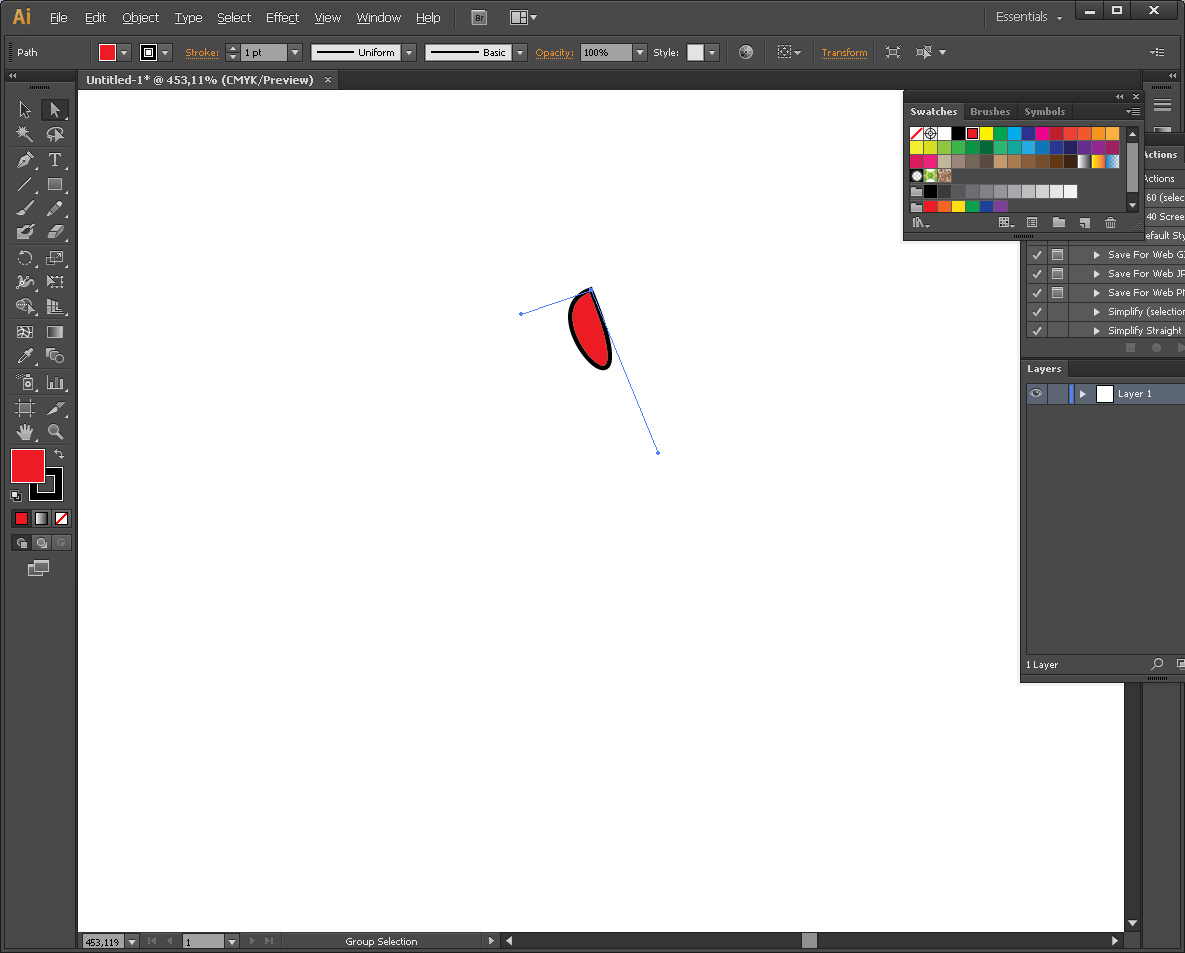Select the Lasso tool
This screenshot has height=953, width=1185.
pyautogui.click(x=54, y=135)
